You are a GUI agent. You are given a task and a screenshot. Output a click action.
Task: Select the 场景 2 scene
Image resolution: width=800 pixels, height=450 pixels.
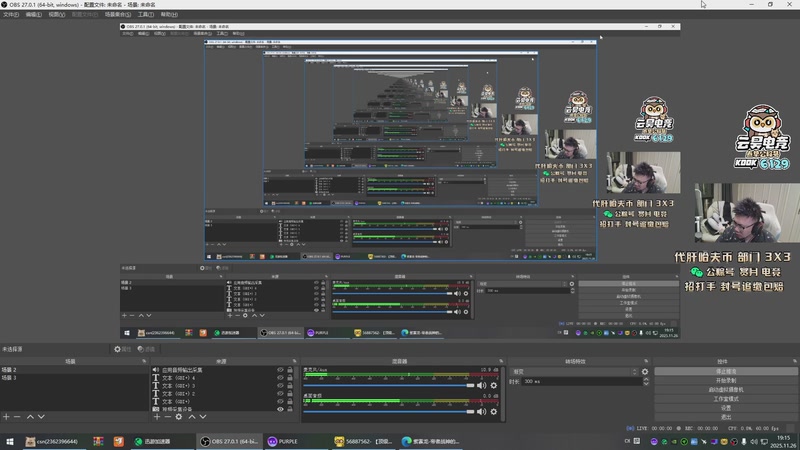click(74, 369)
